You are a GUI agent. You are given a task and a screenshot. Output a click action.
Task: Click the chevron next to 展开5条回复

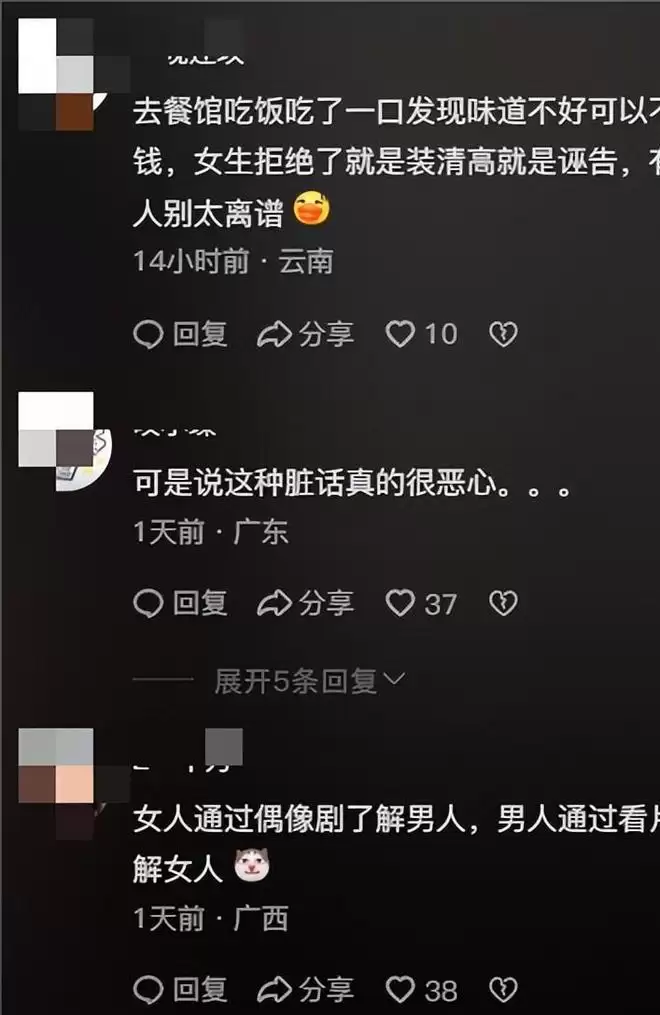(x=394, y=680)
